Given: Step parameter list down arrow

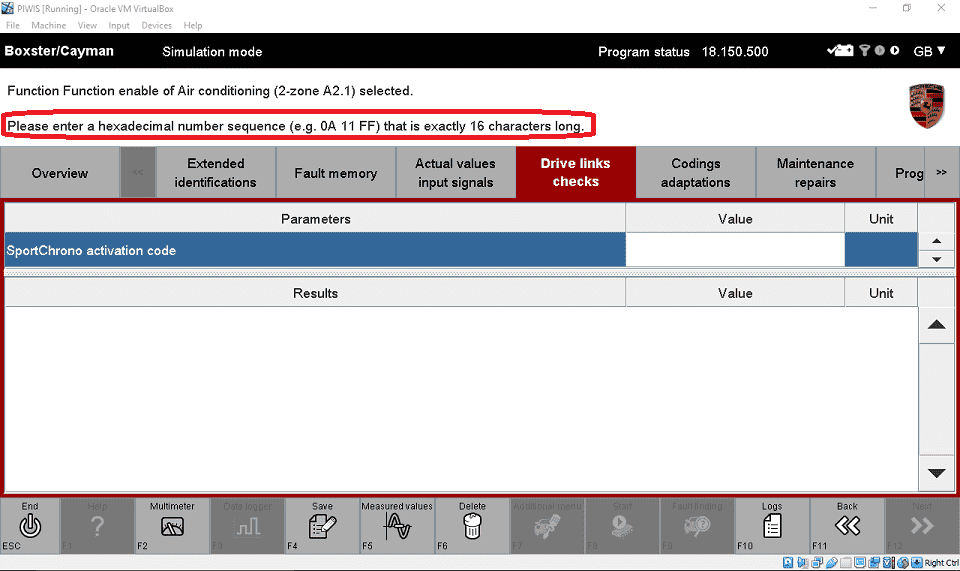Looking at the screenshot, I should click(936, 259).
